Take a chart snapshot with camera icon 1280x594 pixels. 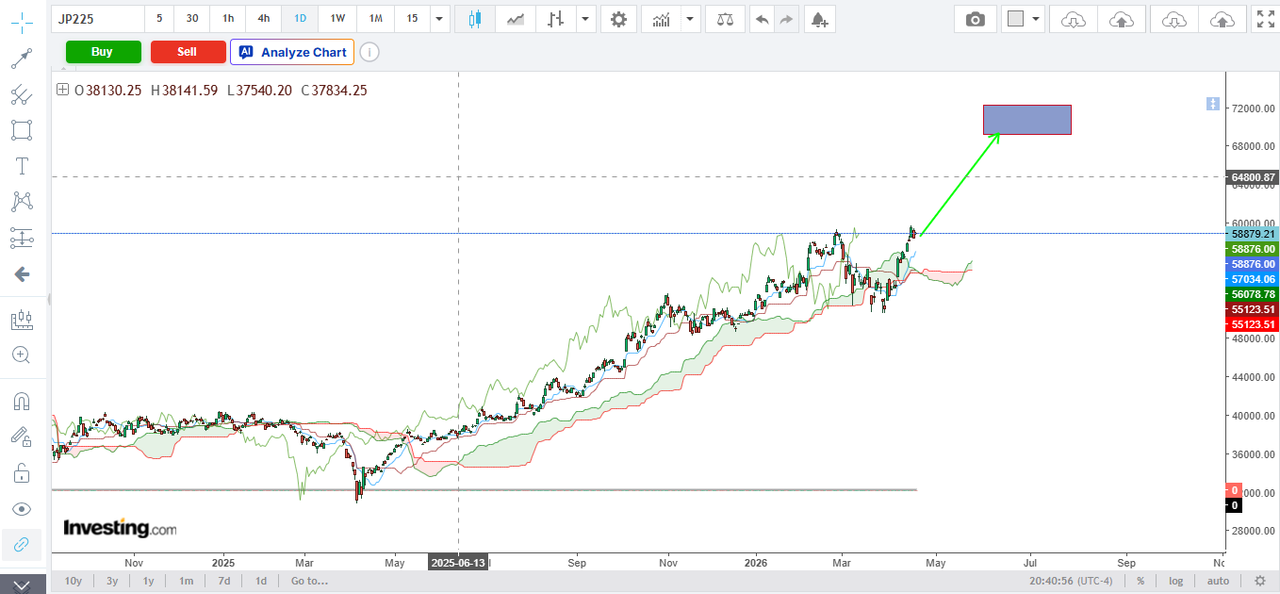point(975,19)
